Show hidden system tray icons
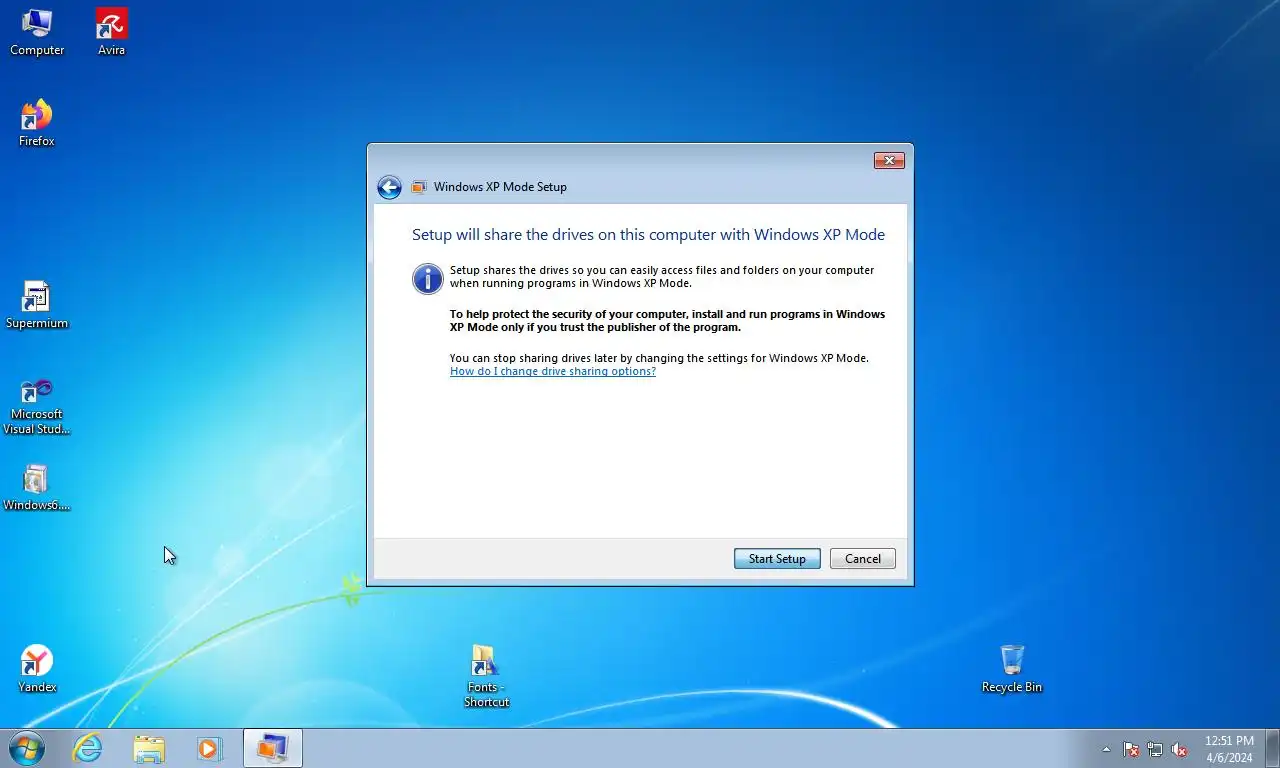Screen dimensions: 1280x768 pyautogui.click(x=1106, y=749)
